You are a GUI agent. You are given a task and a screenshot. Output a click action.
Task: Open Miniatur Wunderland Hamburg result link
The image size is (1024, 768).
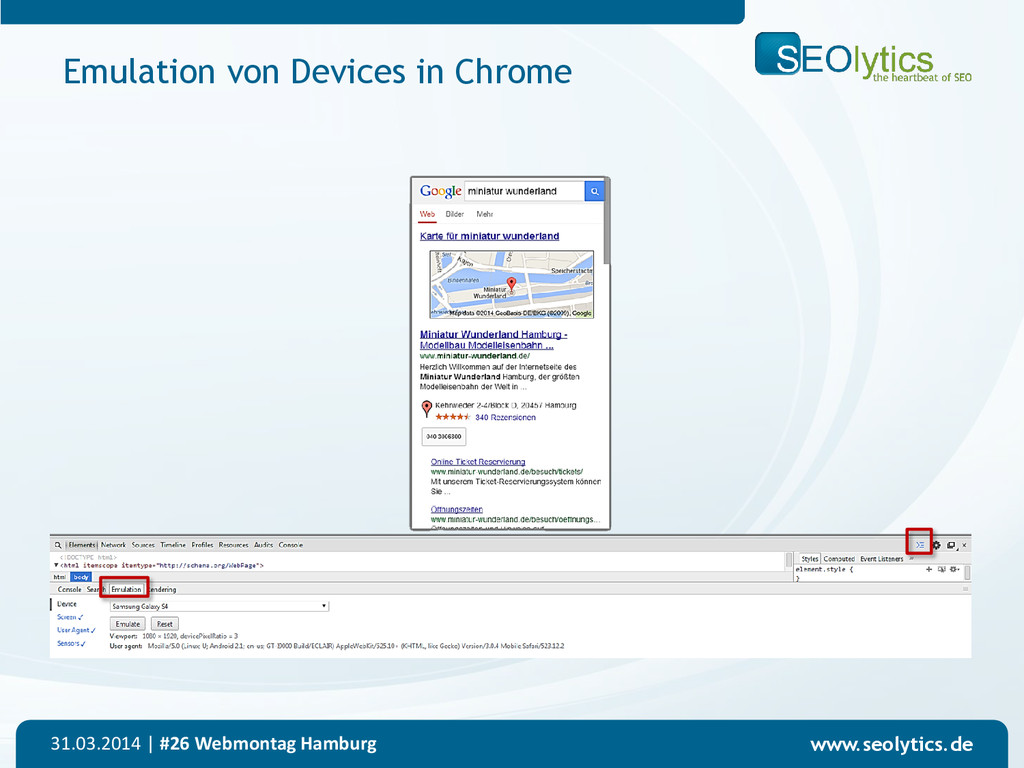pos(493,340)
